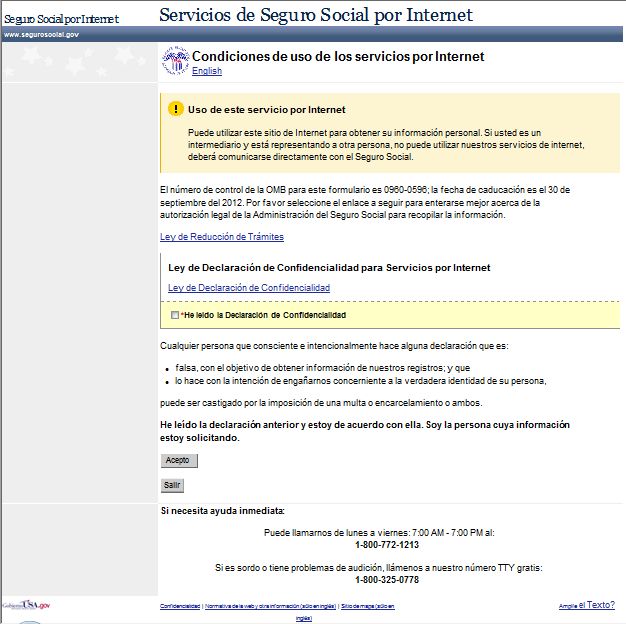
Task: Click the yellow exclamation warning icon
Action: 176,109
